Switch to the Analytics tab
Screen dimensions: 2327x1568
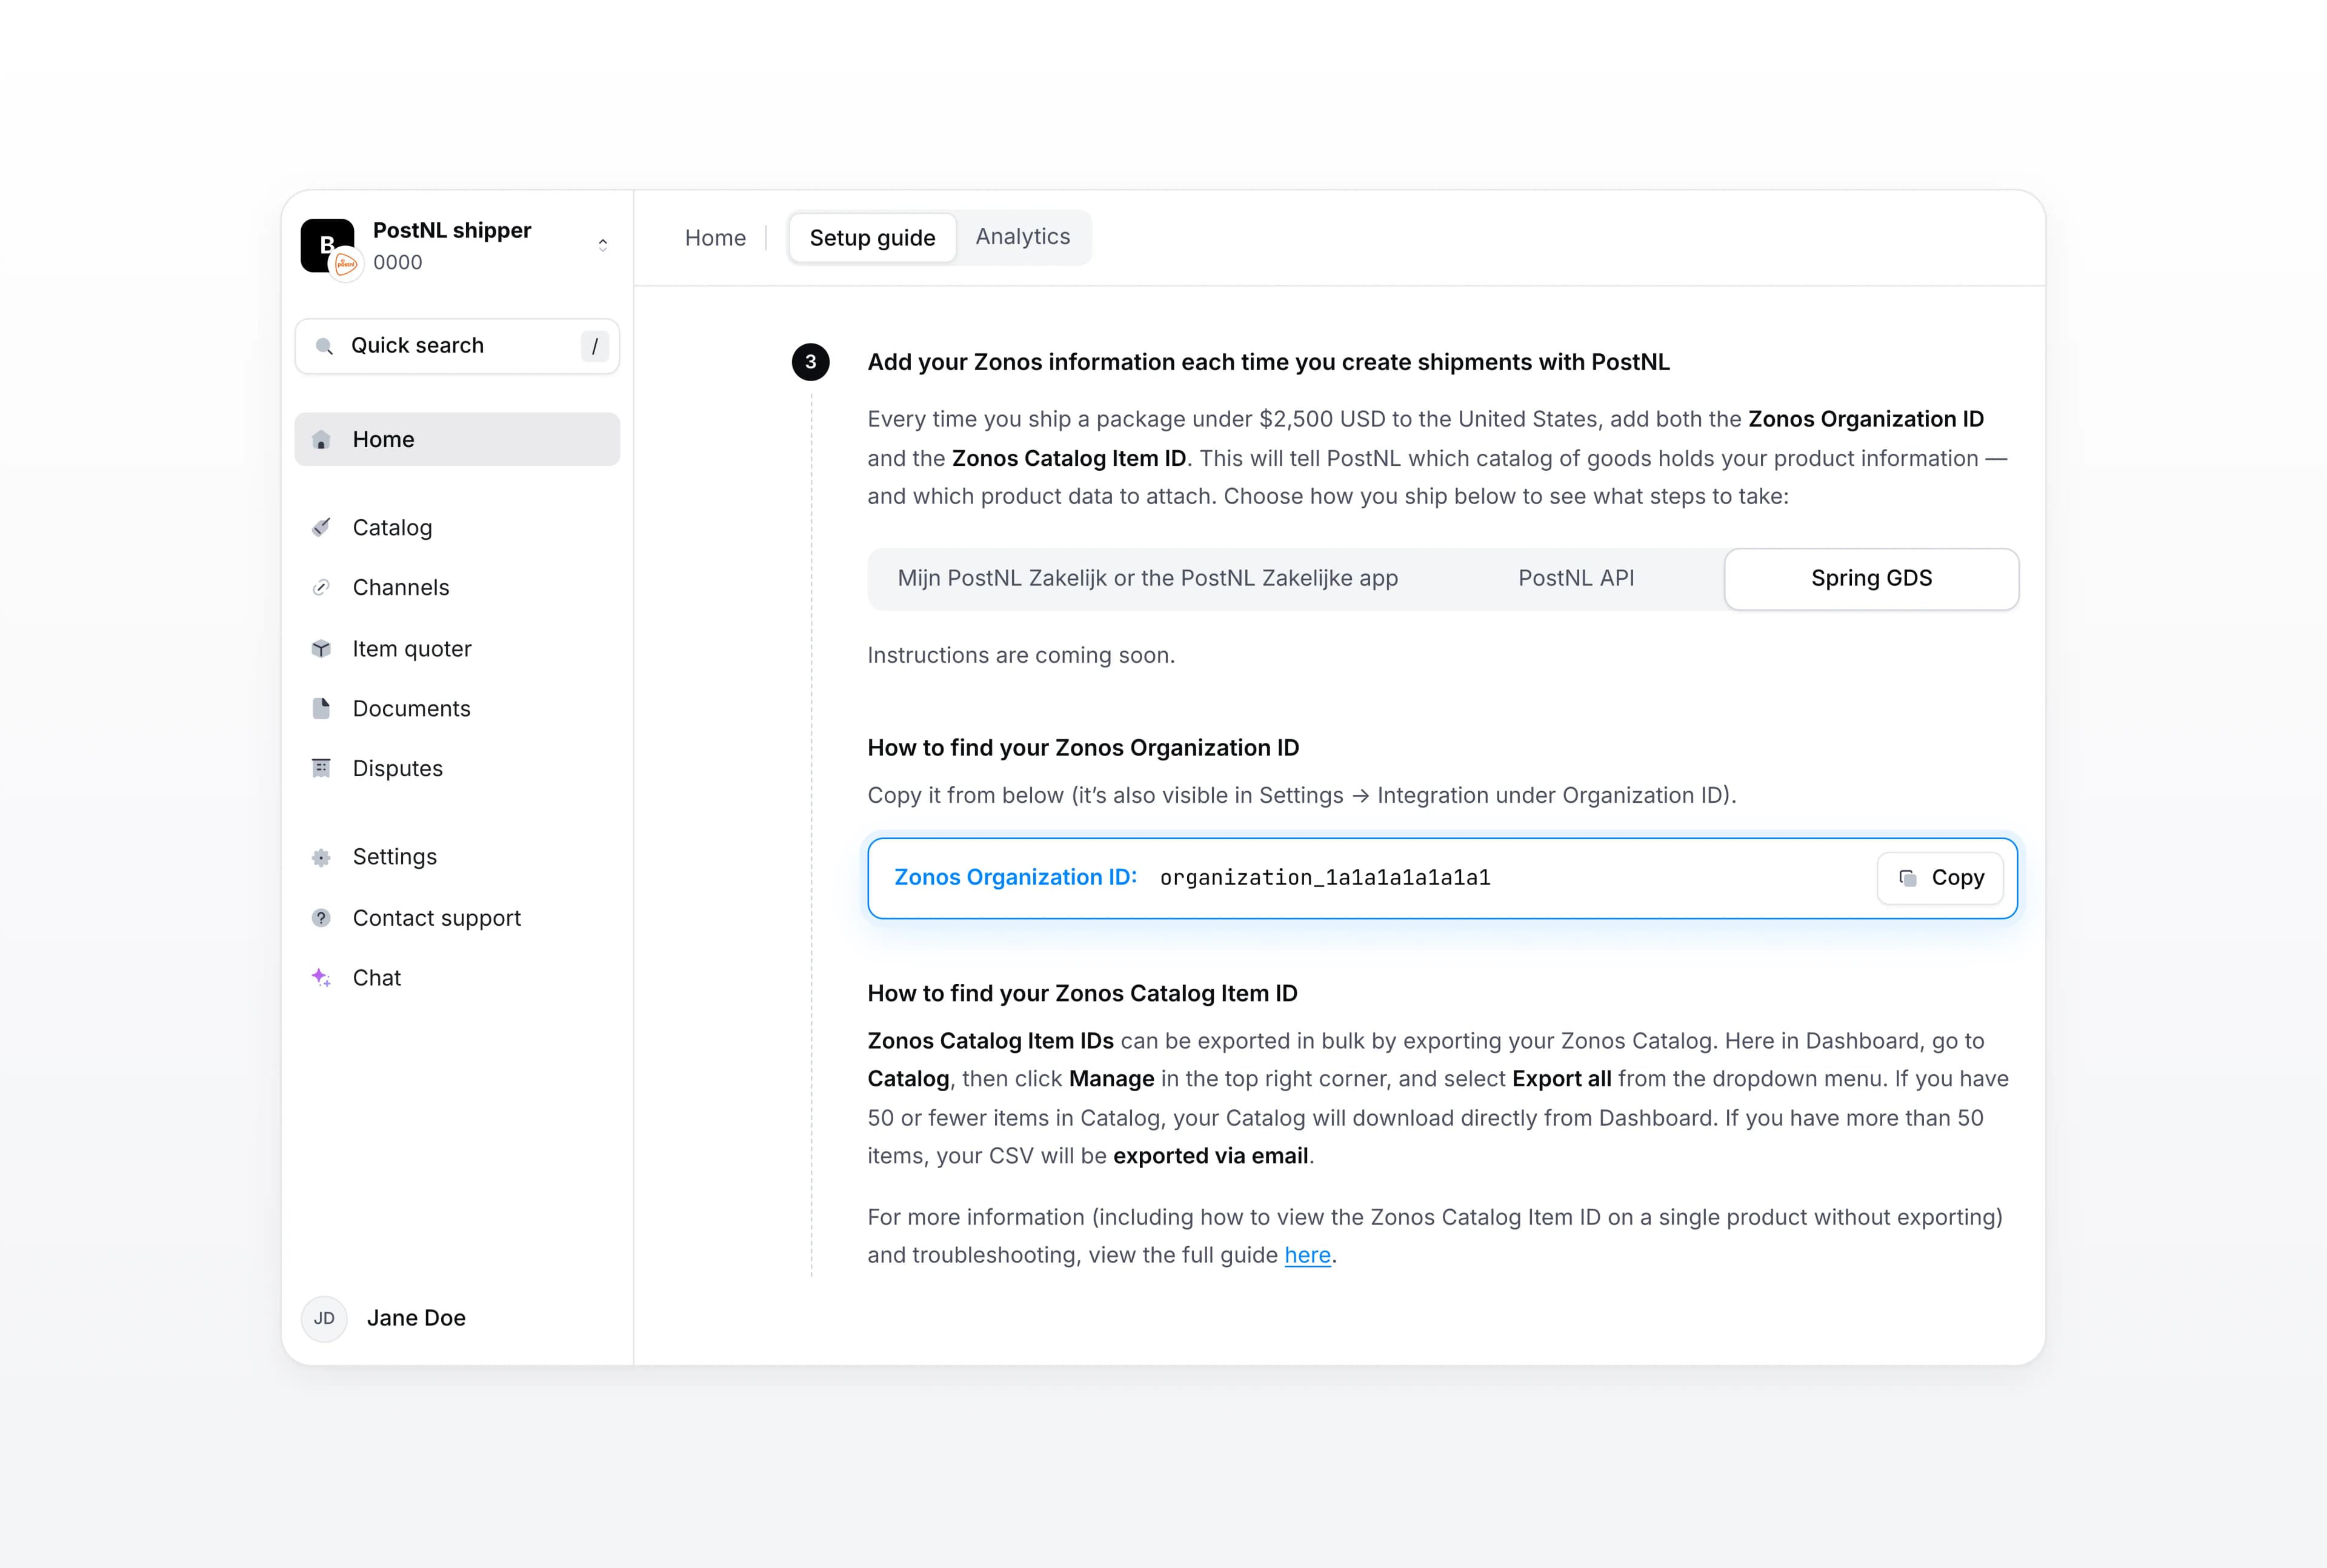click(x=1022, y=237)
